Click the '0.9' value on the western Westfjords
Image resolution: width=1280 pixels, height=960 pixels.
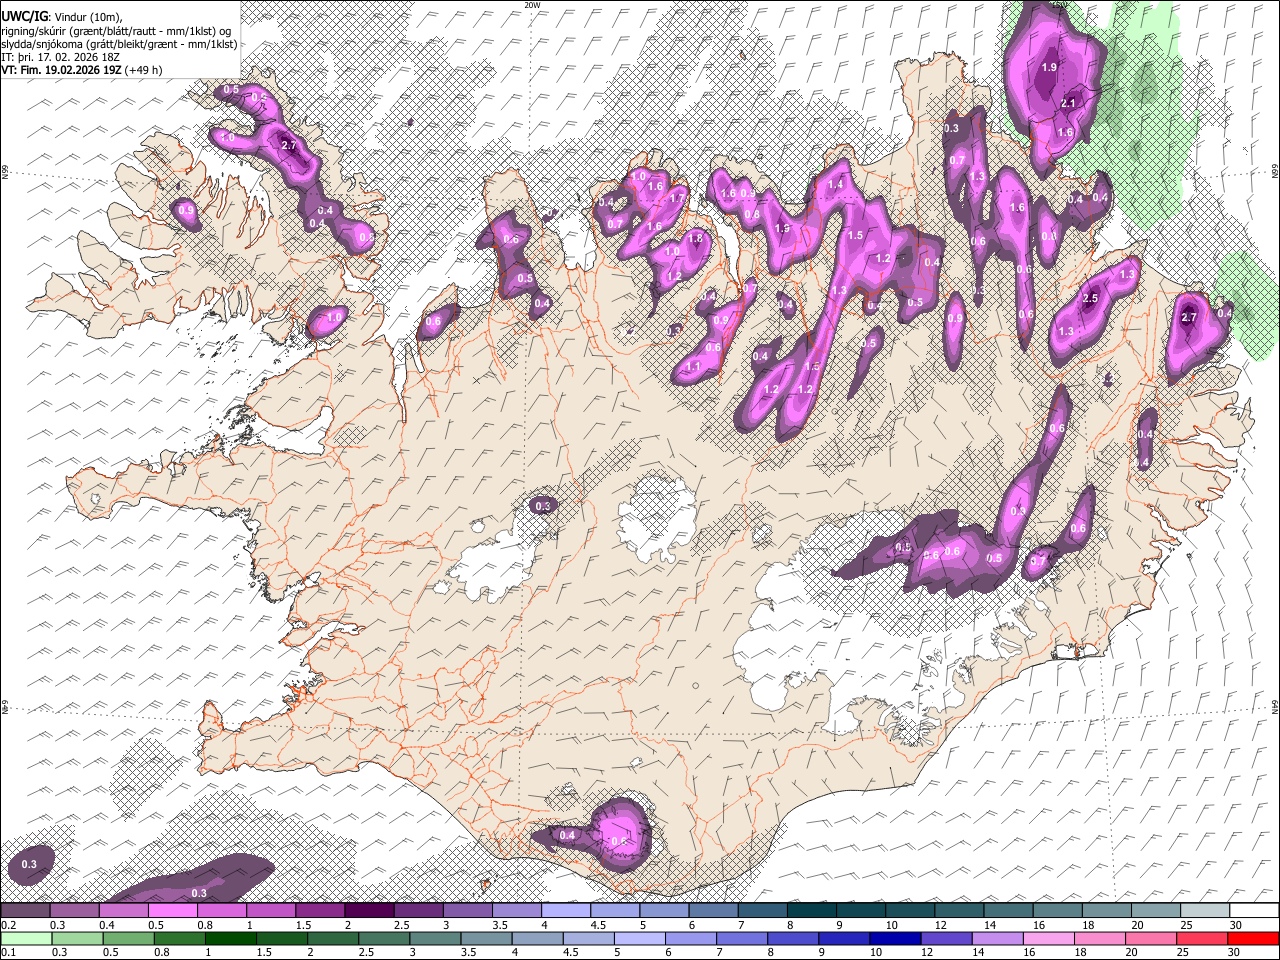pos(186,211)
